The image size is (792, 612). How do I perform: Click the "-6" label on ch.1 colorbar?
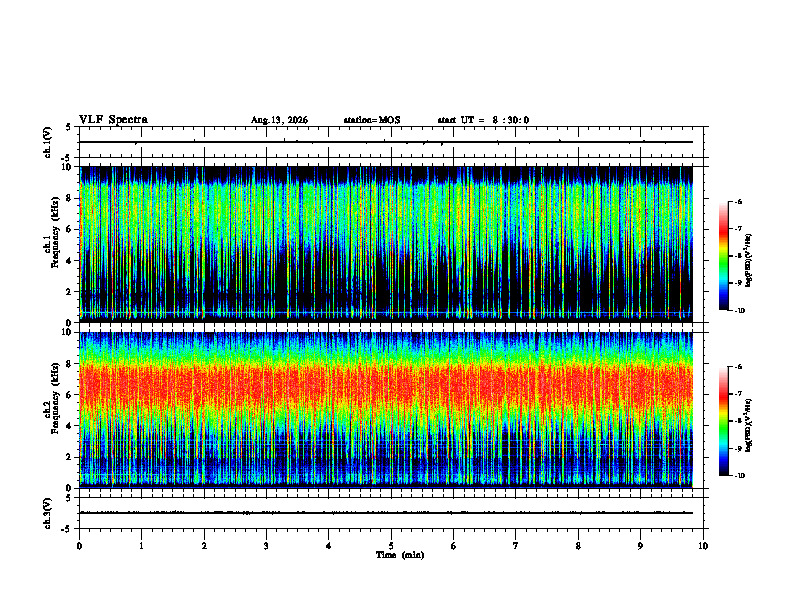(738, 201)
